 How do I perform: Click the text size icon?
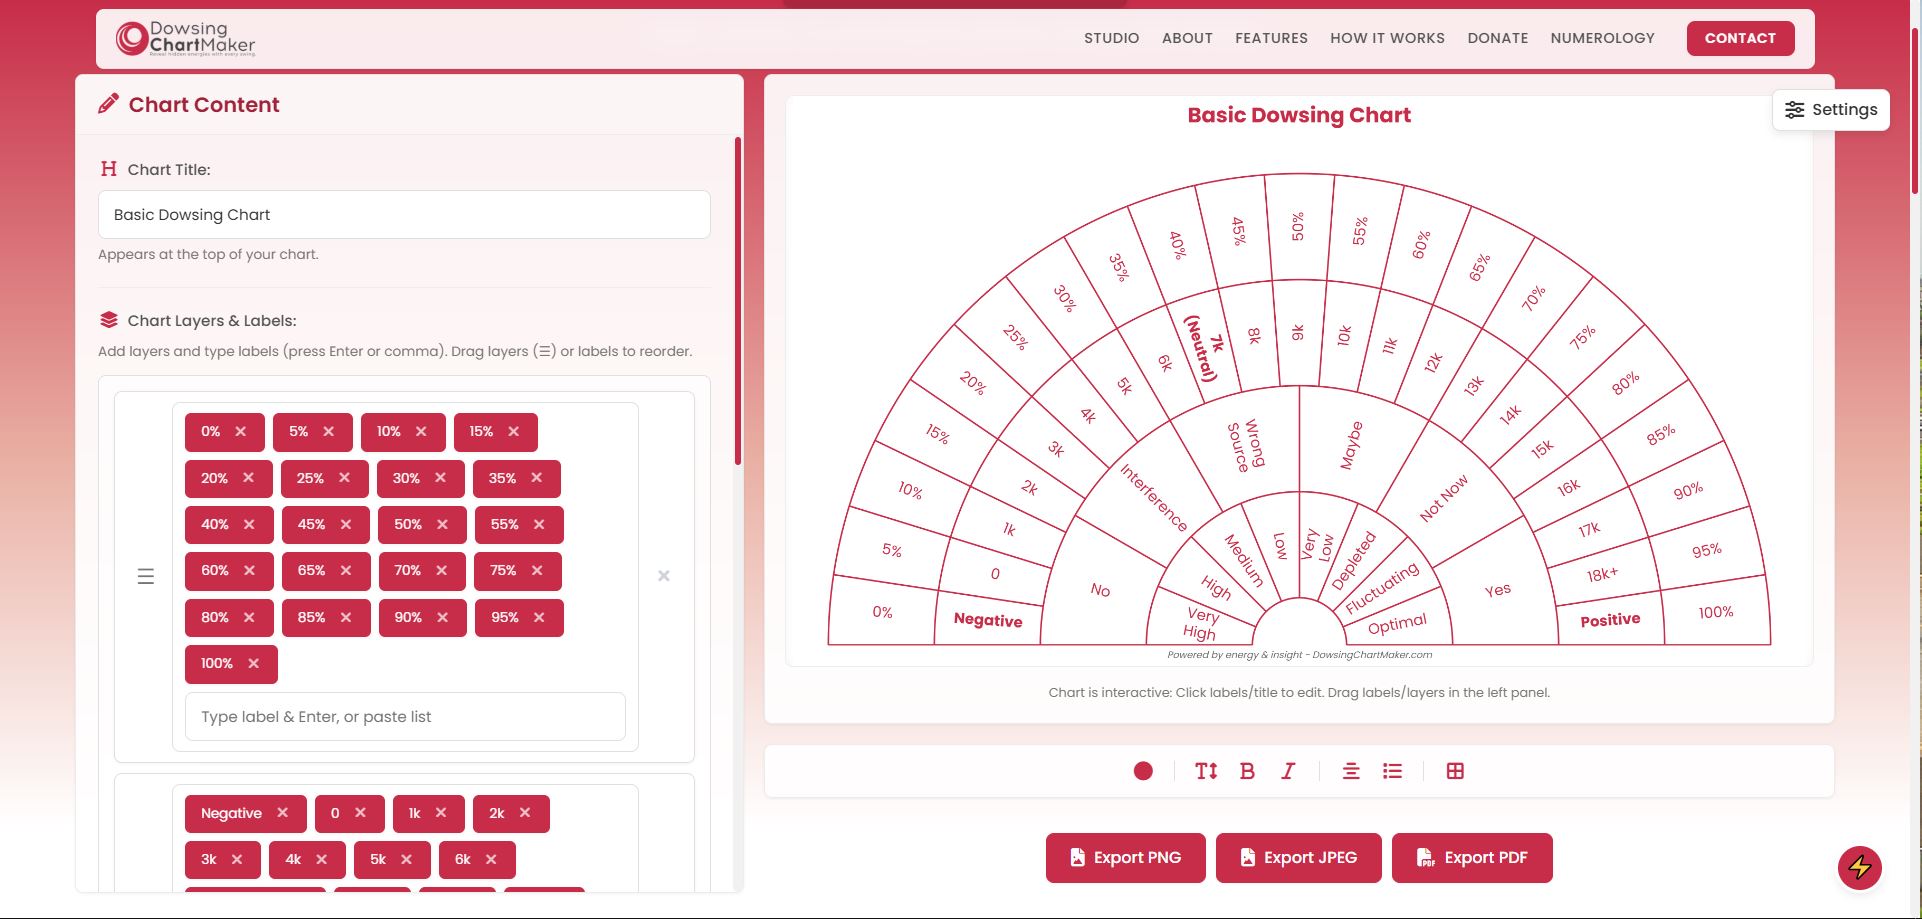(x=1206, y=771)
